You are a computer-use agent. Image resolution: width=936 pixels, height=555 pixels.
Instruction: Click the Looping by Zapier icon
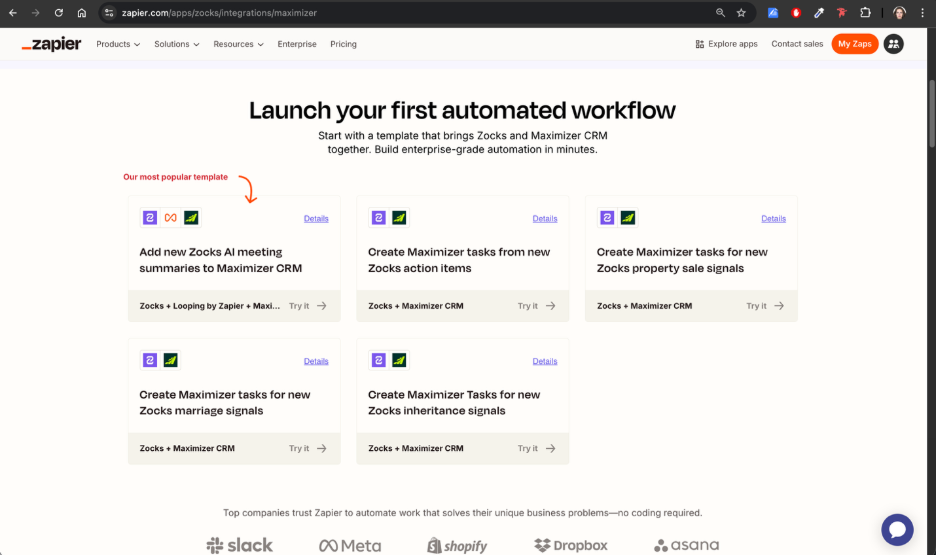point(171,218)
